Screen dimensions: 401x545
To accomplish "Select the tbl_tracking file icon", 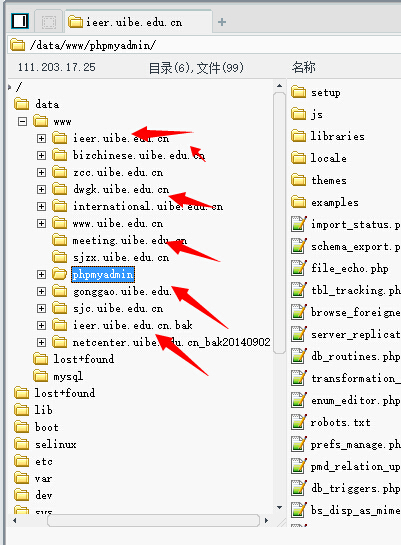I will tap(299, 290).
